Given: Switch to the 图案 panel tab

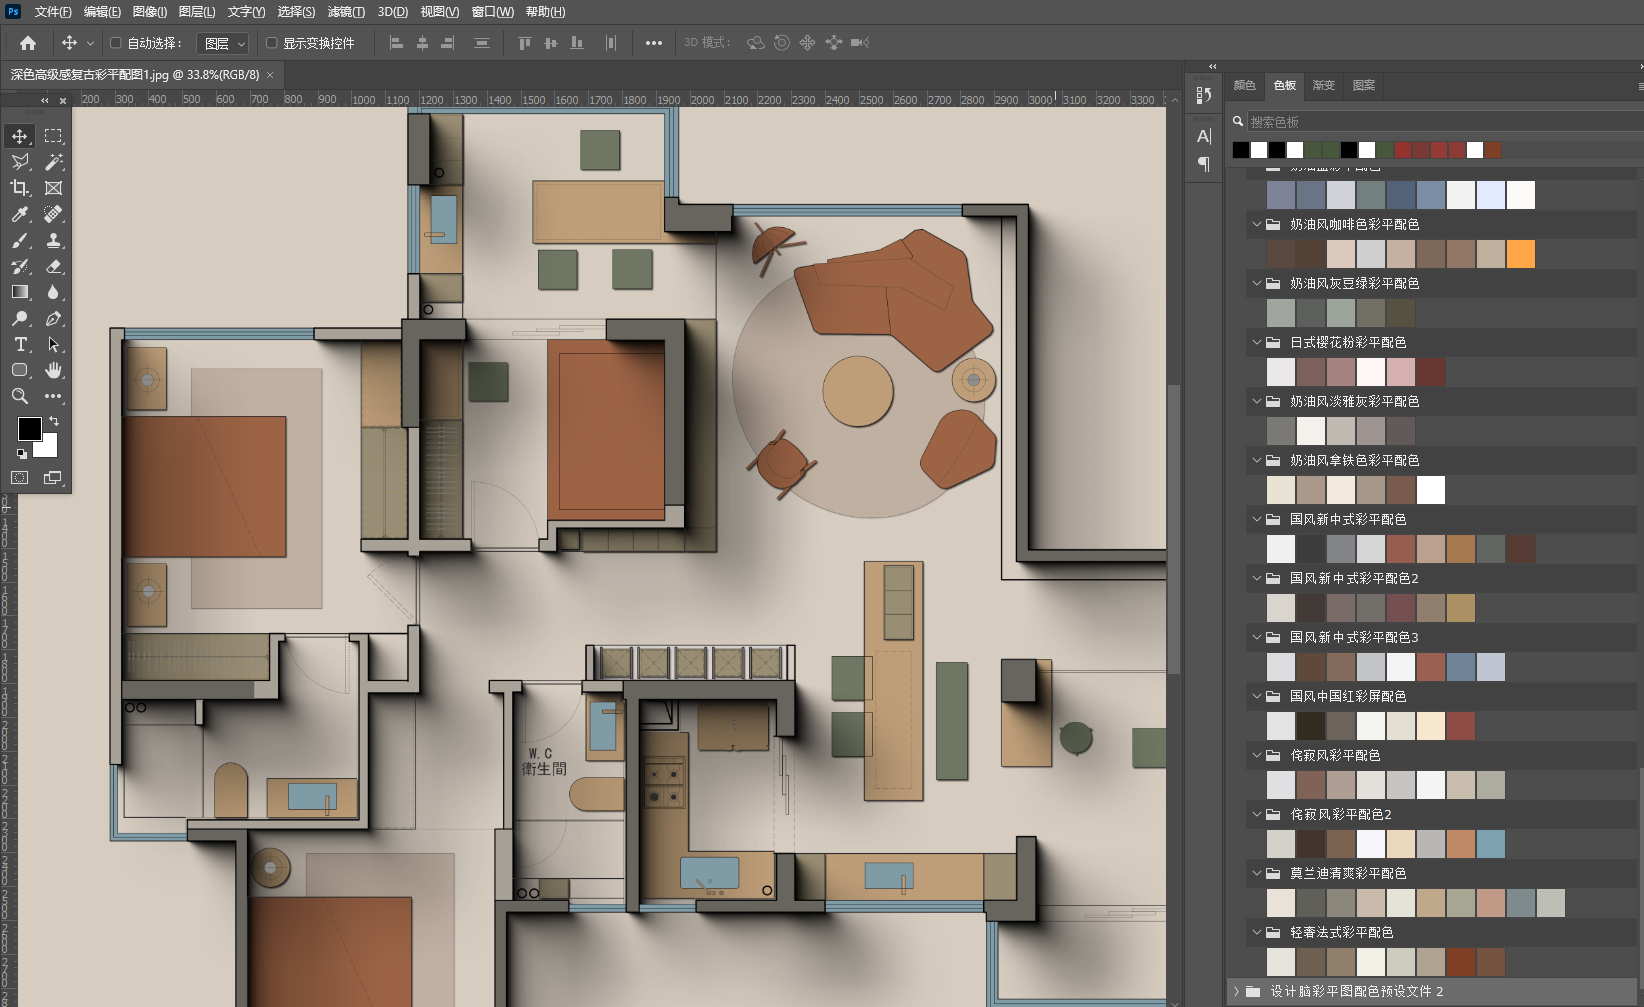Looking at the screenshot, I should 1363,85.
